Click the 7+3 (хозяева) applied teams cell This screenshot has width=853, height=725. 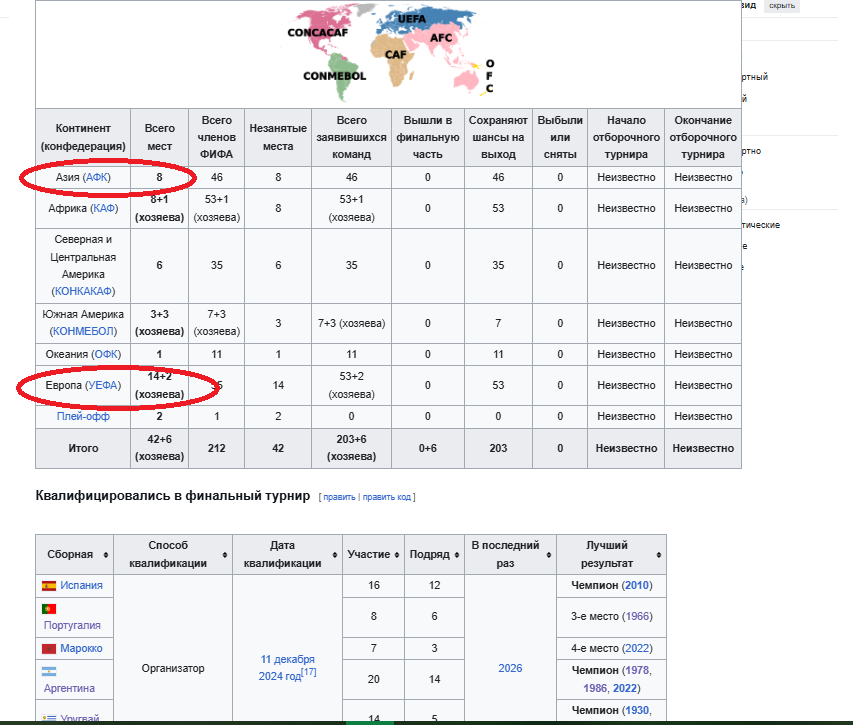coord(351,323)
